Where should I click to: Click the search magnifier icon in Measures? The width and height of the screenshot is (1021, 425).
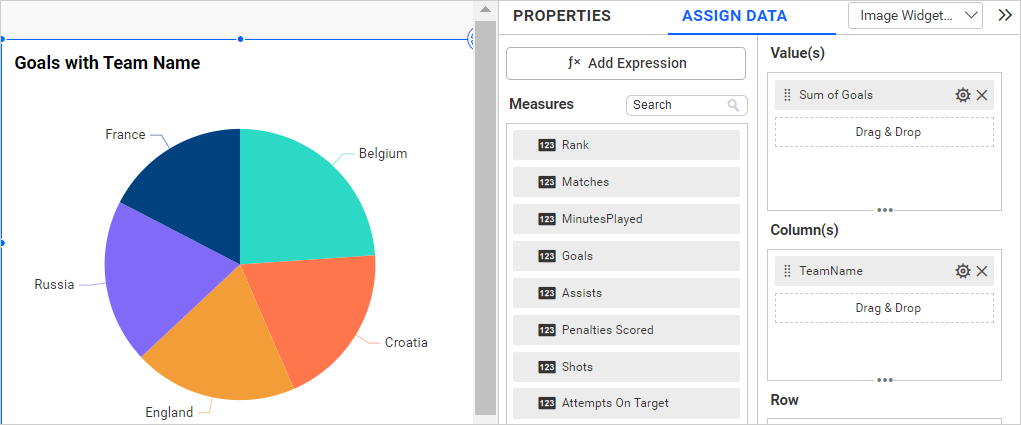(x=734, y=105)
